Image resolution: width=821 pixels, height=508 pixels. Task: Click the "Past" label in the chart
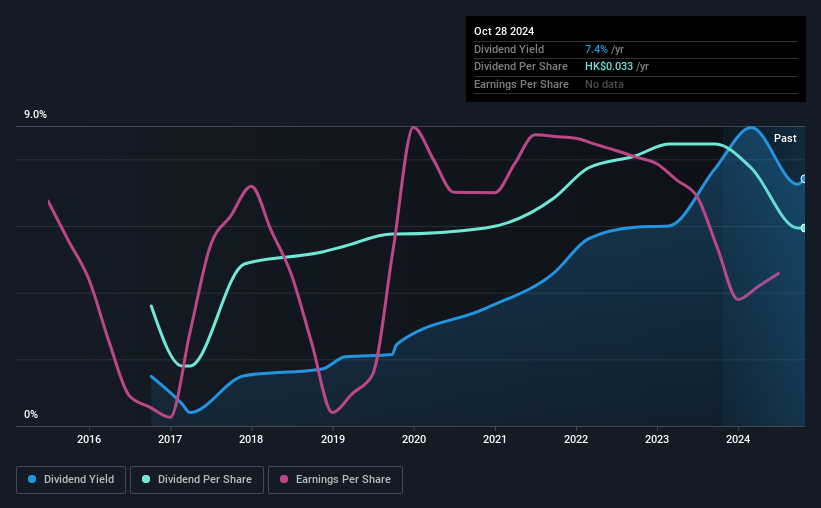(785, 138)
